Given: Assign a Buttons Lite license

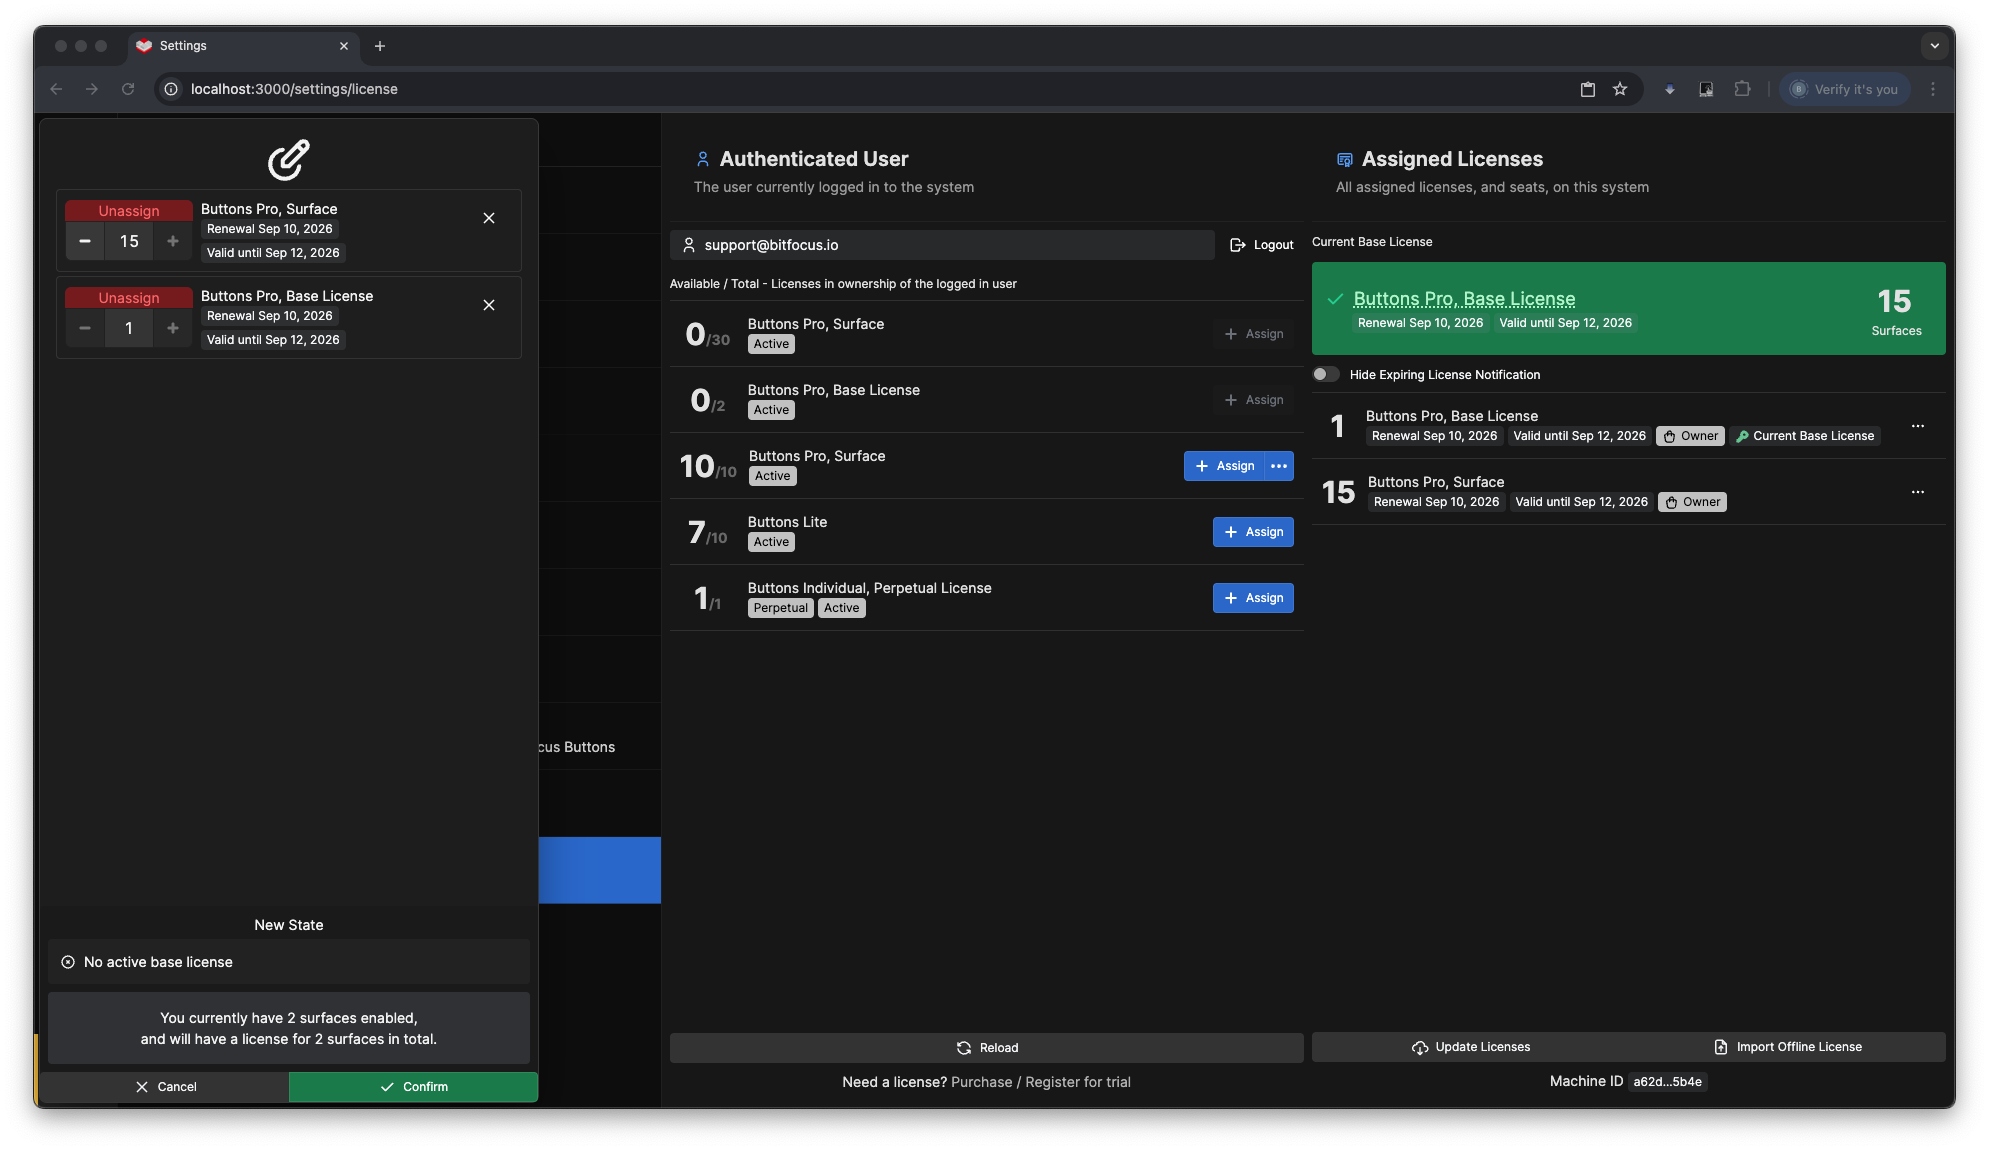Looking at the screenshot, I should tap(1253, 532).
